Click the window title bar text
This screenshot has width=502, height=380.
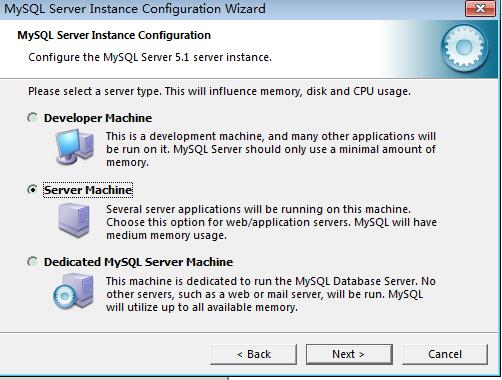pos(135,9)
